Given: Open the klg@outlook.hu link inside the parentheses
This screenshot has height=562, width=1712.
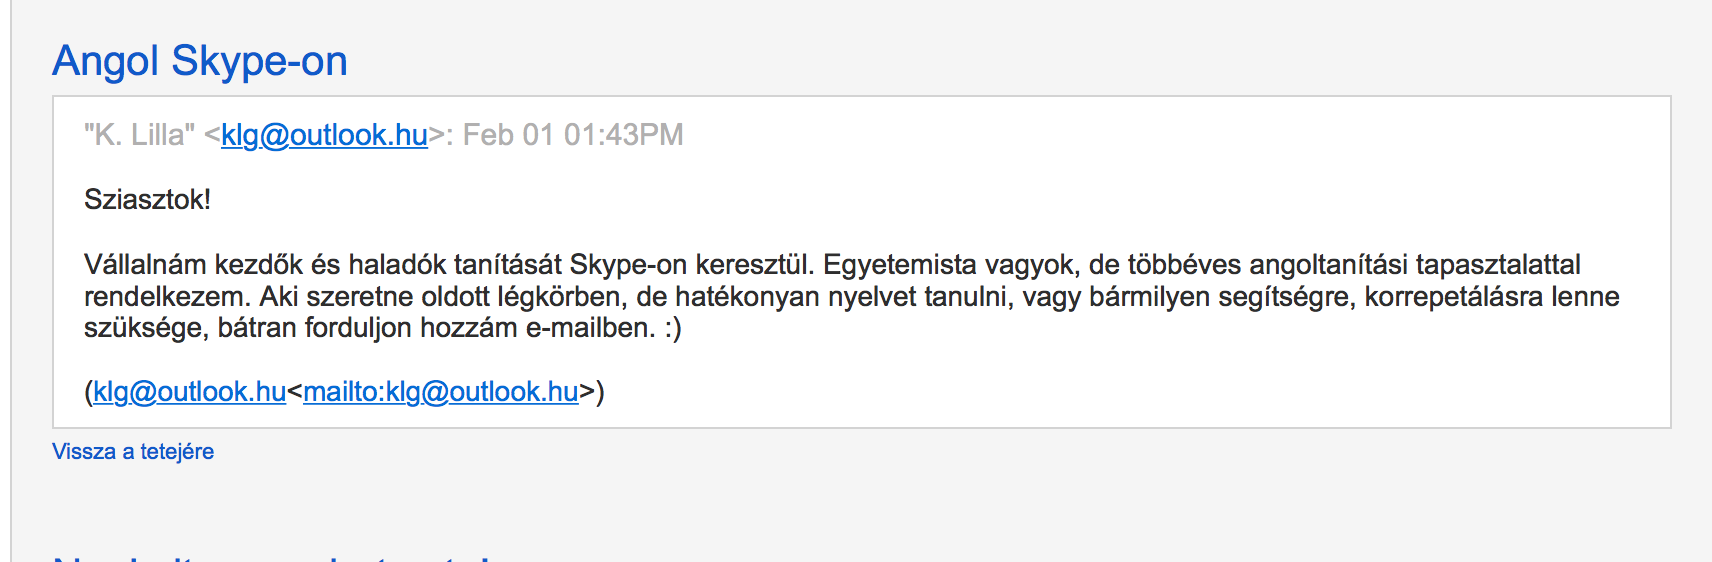Looking at the screenshot, I should click(190, 392).
